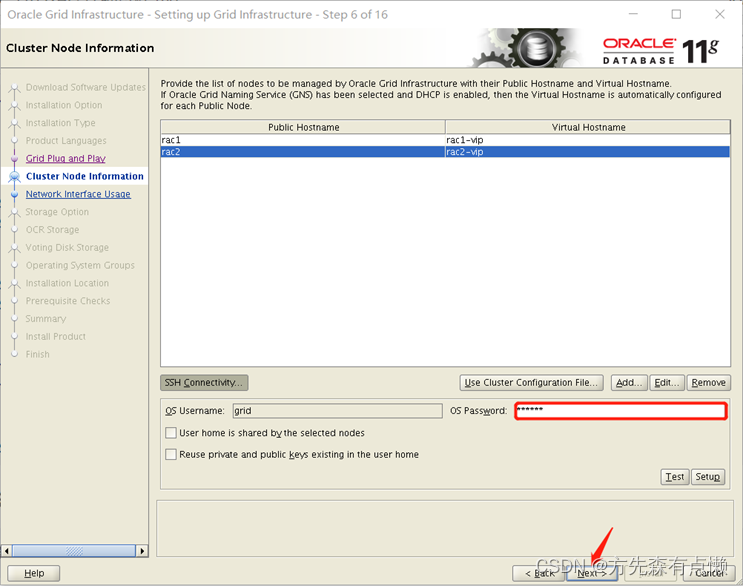Minimize the installer window
Image resolution: width=743 pixels, height=586 pixels.
tap(633, 15)
